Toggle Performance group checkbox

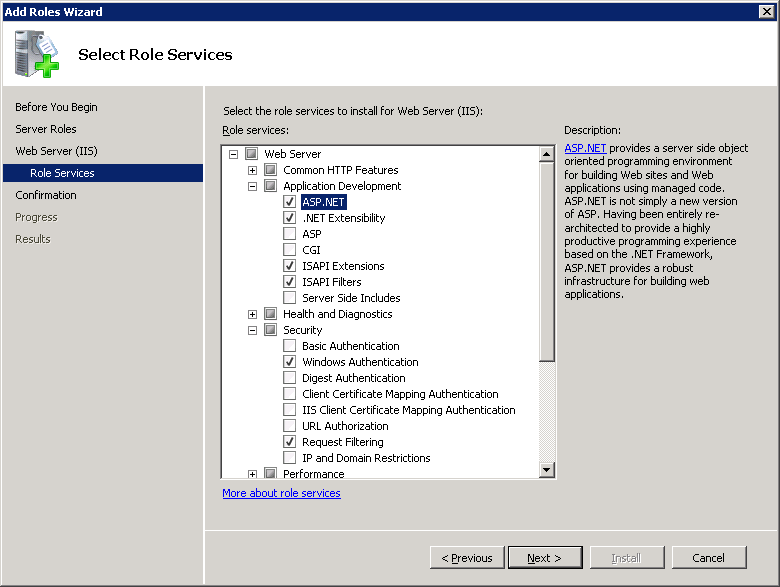(x=271, y=473)
